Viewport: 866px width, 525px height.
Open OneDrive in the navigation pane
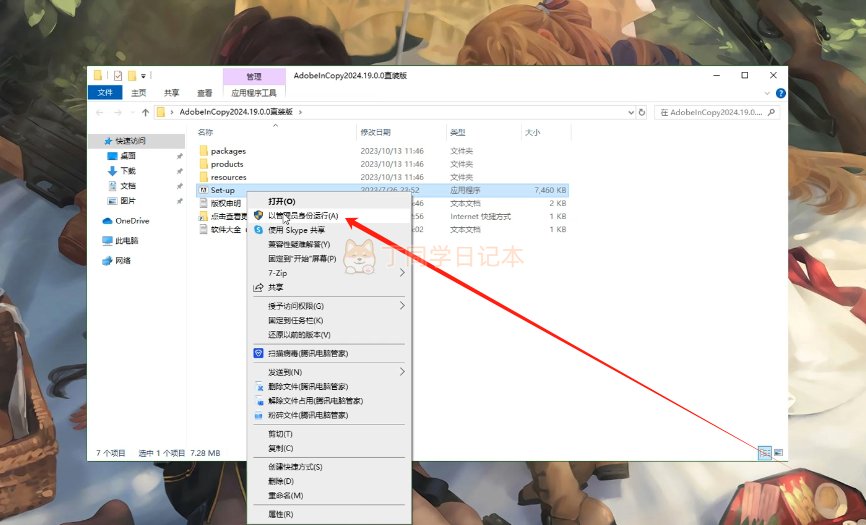click(x=131, y=221)
